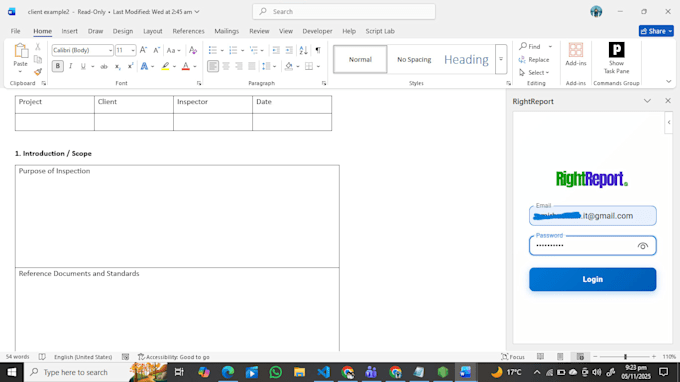
Task: Open the Select dropdown in Editing
Action: coord(535,72)
